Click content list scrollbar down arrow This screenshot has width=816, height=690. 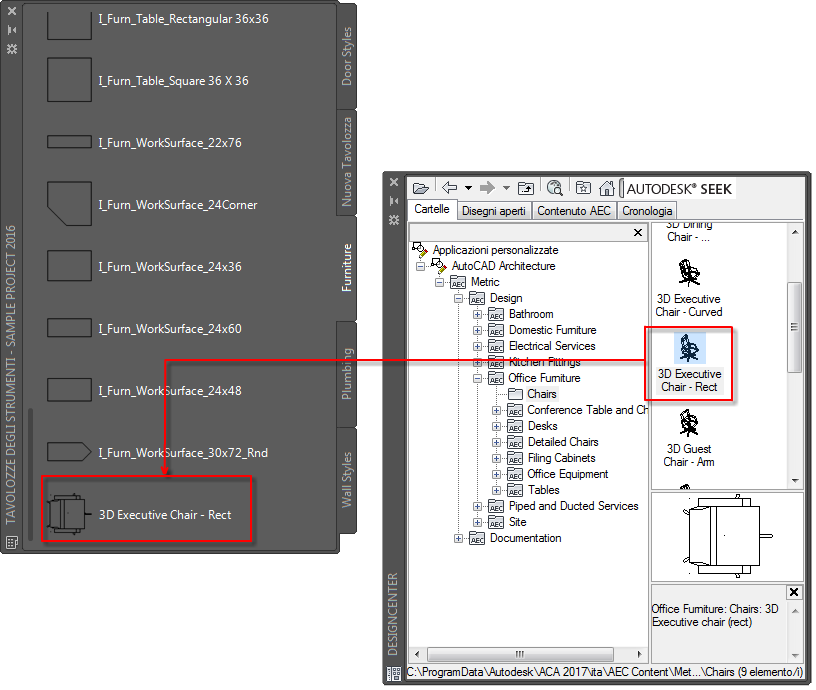pyautogui.click(x=795, y=481)
